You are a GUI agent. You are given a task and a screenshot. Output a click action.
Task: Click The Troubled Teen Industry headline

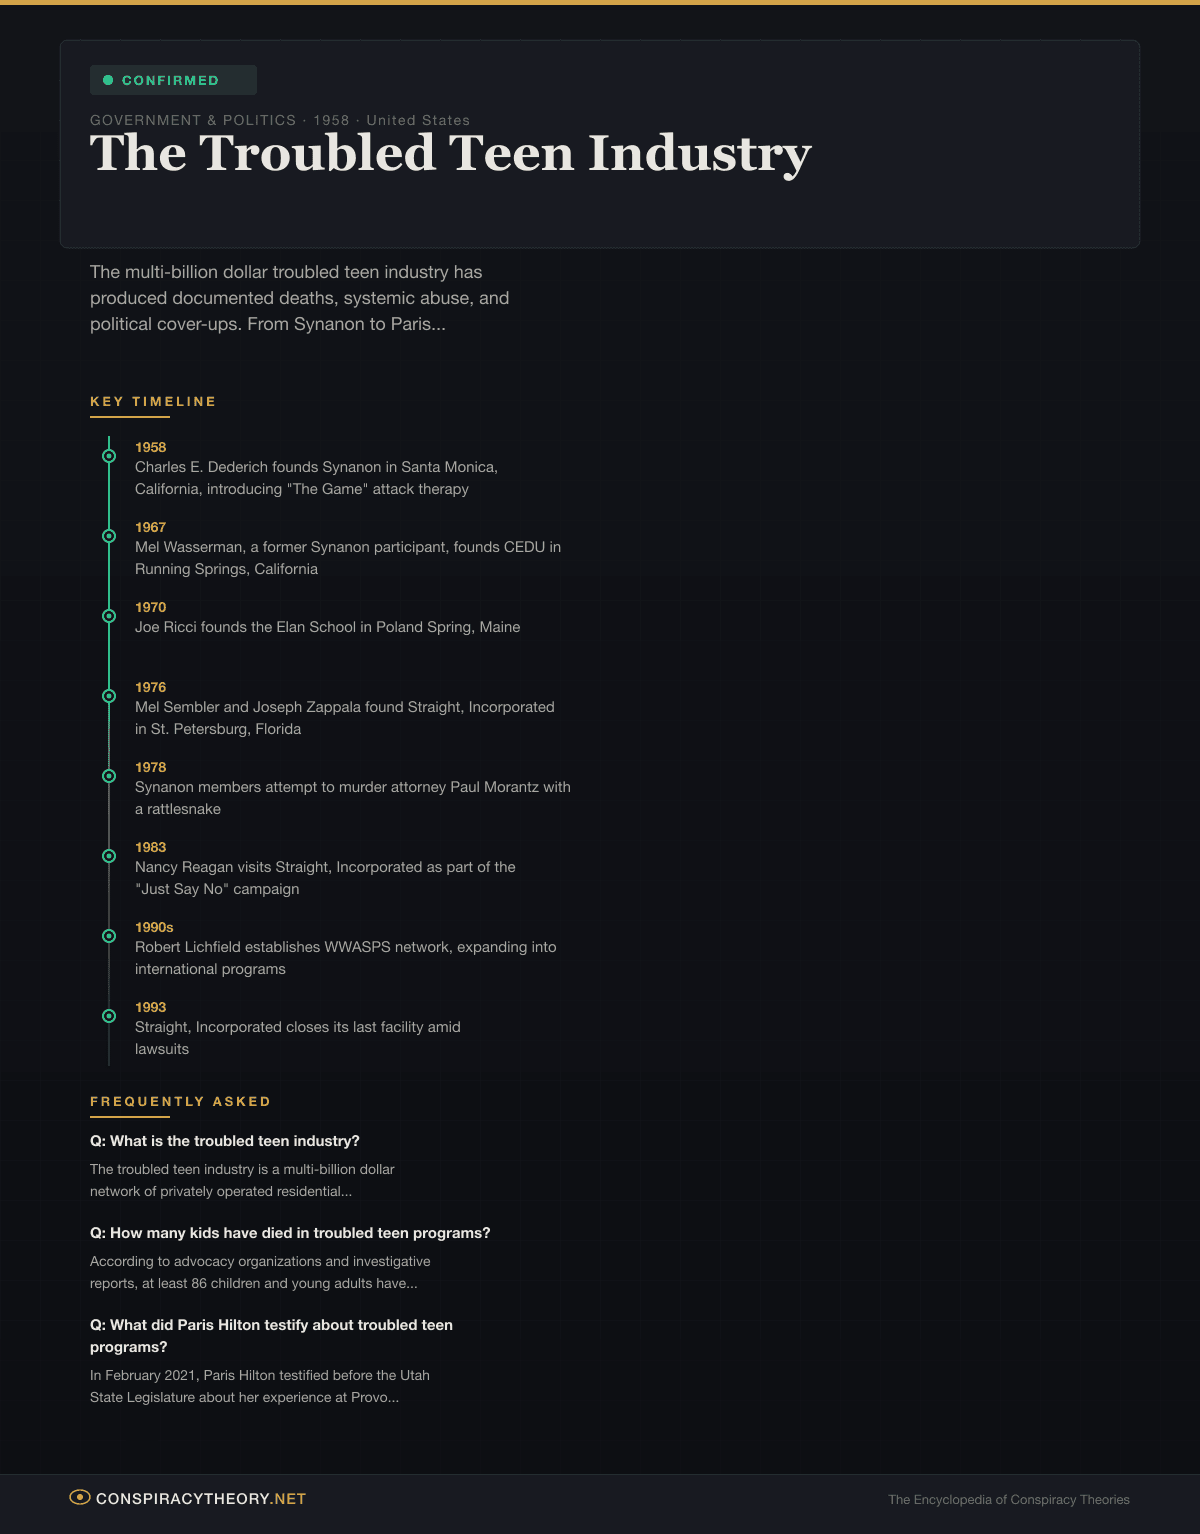pos(450,154)
